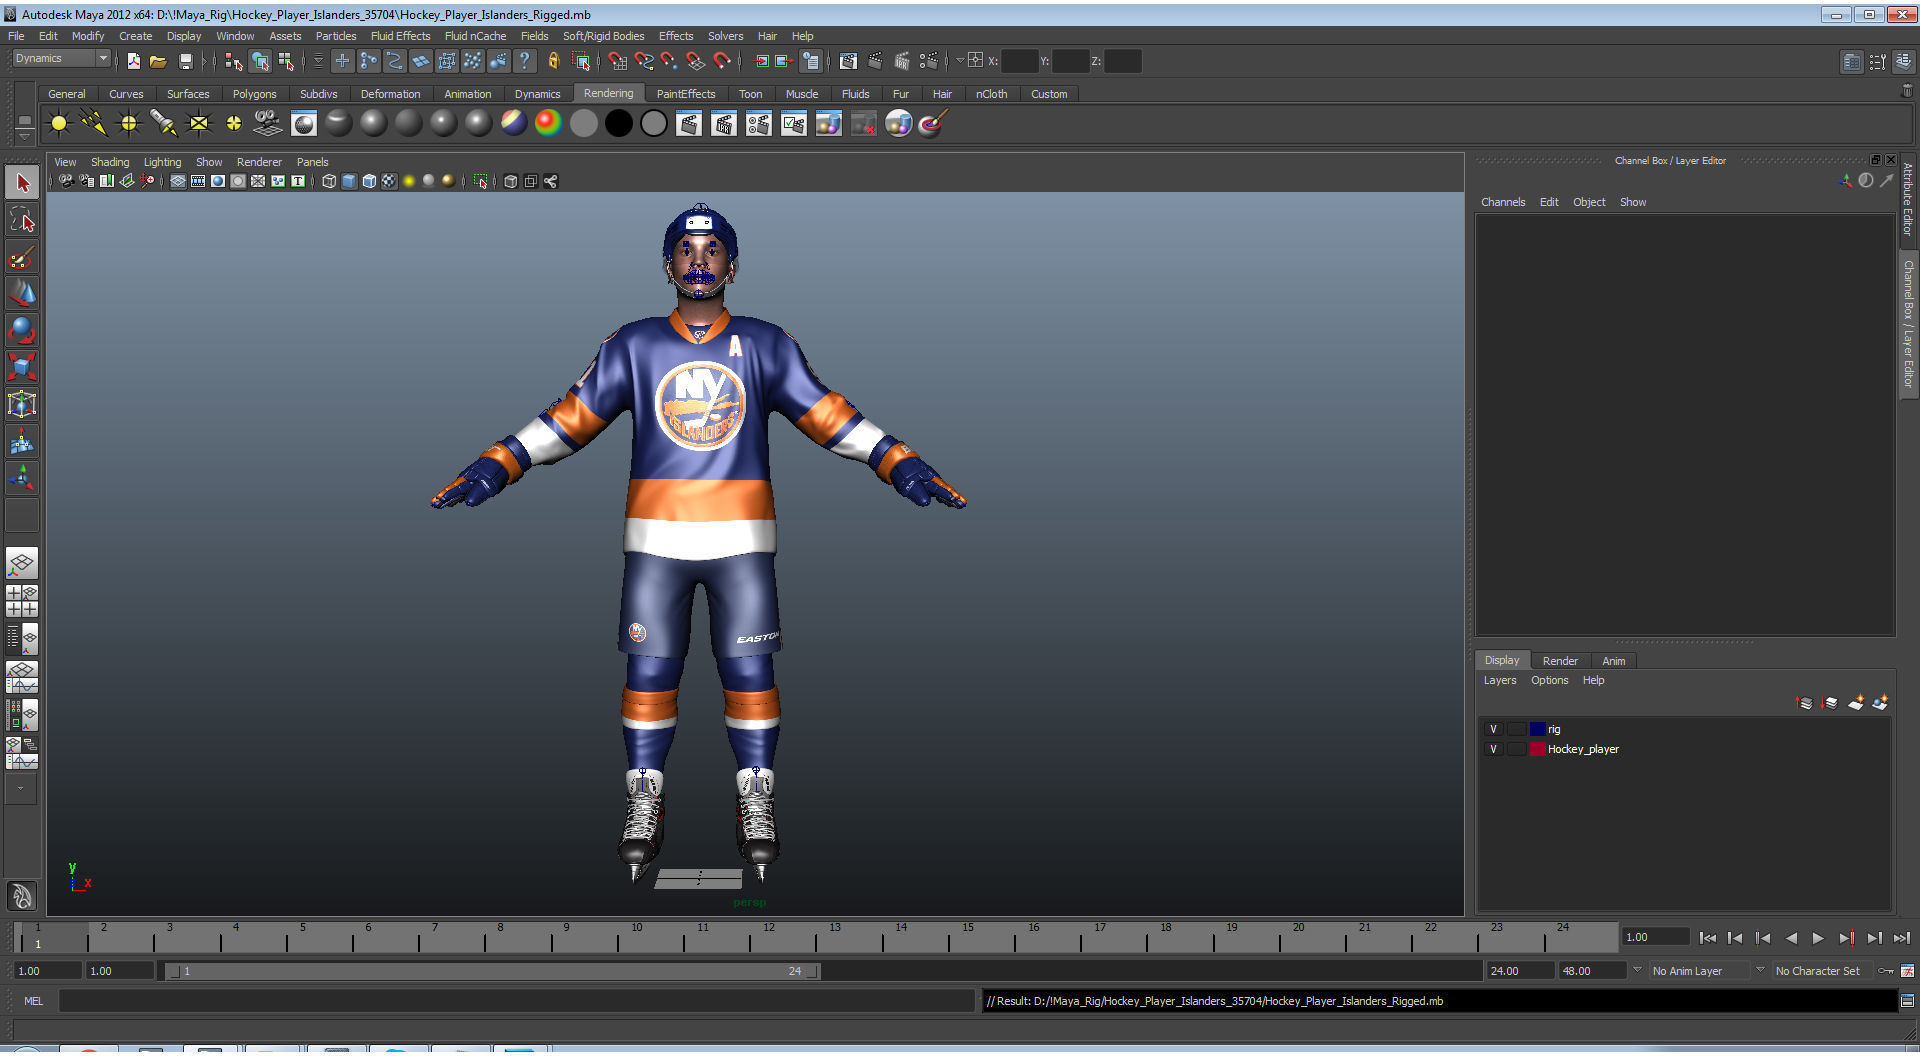1920x1056 pixels.
Task: Create a spot light from the shelf
Action: coord(163,124)
